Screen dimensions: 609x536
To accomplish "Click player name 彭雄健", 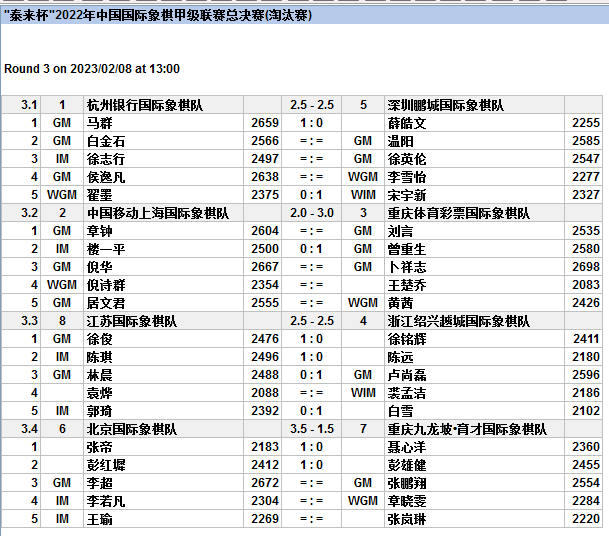I will point(407,465).
